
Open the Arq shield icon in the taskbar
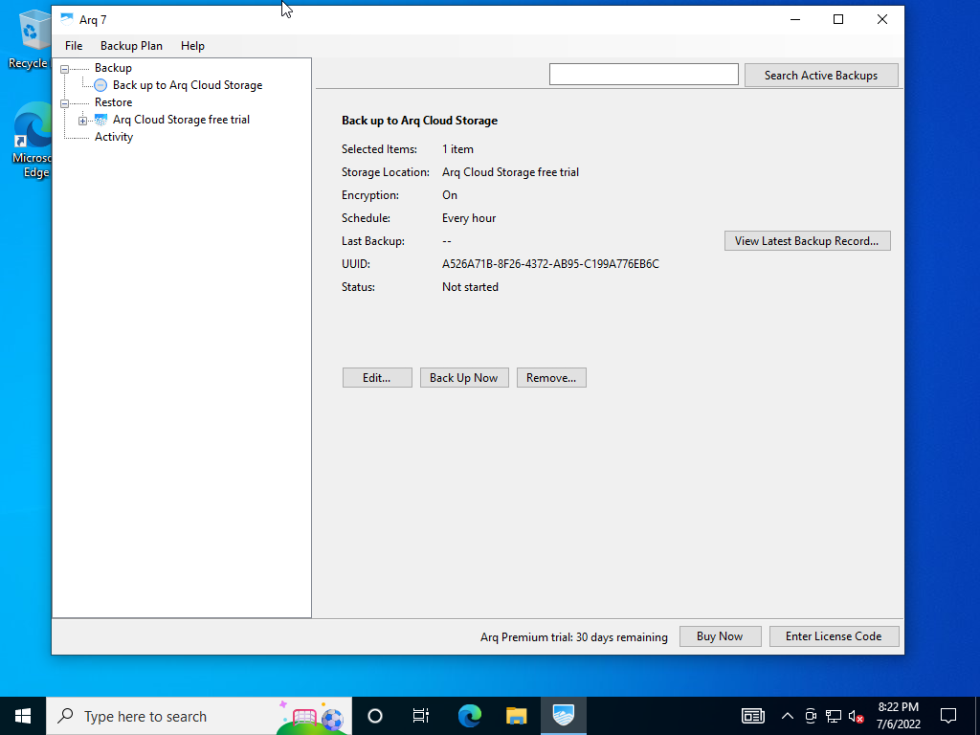click(x=563, y=715)
